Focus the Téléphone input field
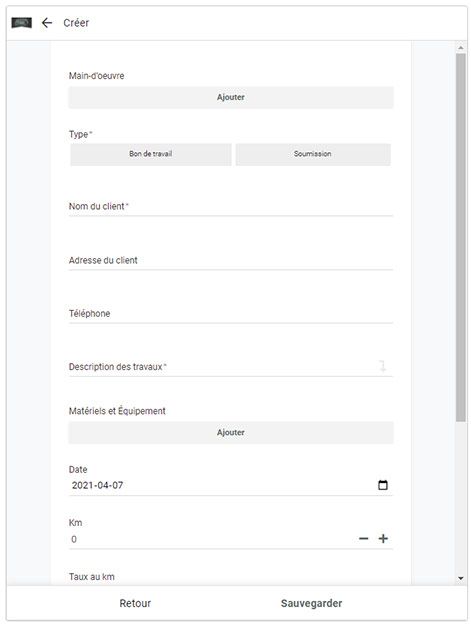The width and height of the screenshot is (471, 626). click(x=231, y=314)
